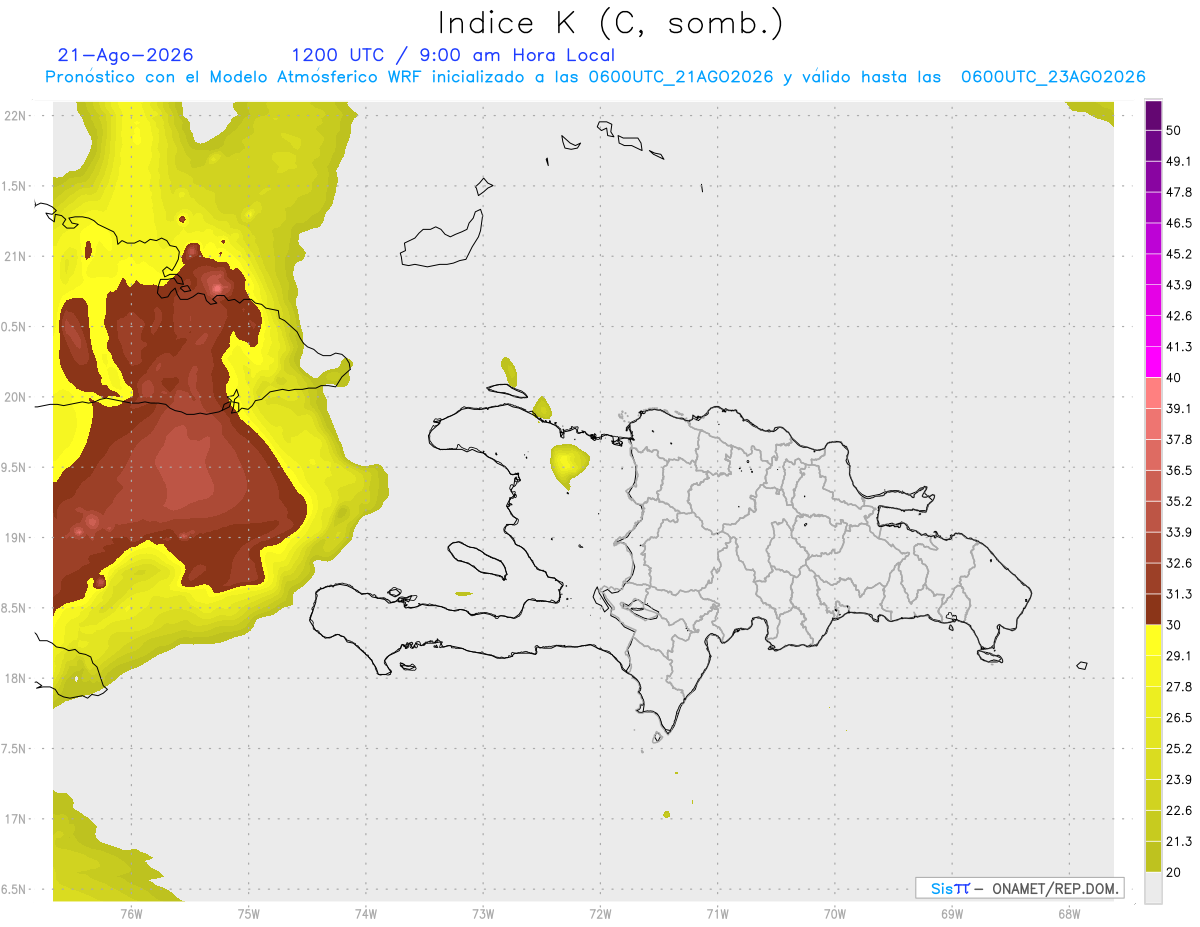Click the legend color band between 45.2 and 46.5
This screenshot has height=927, width=1200.
click(x=1154, y=238)
